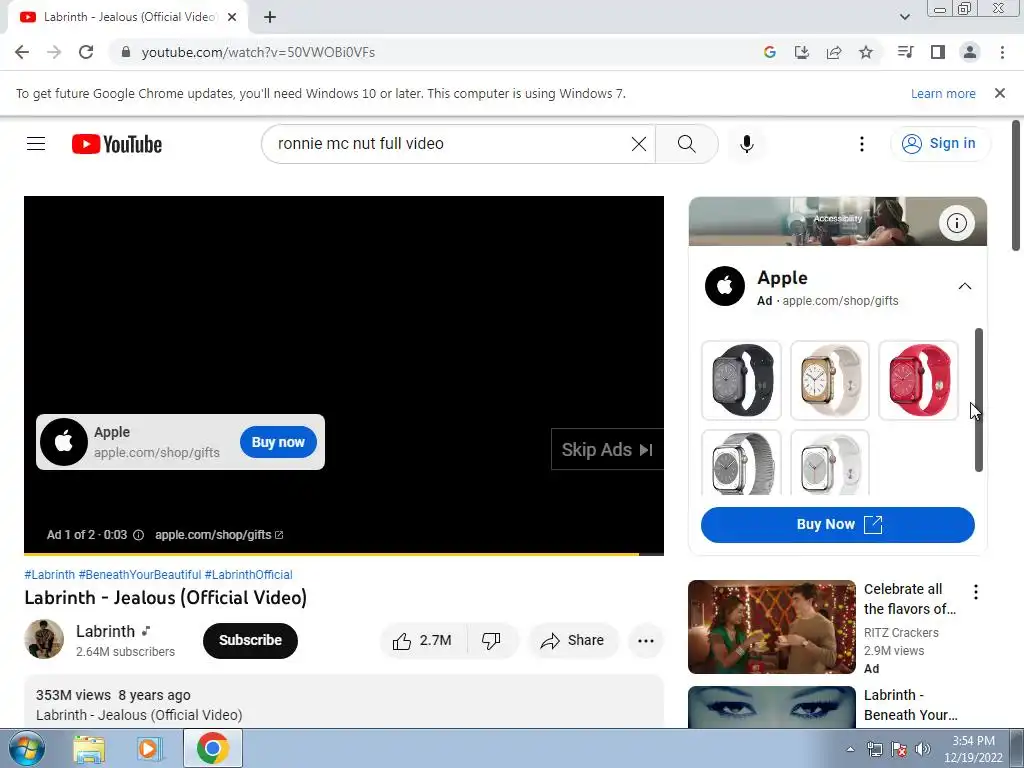Close the Labrinth - Jealous tab

(232, 18)
